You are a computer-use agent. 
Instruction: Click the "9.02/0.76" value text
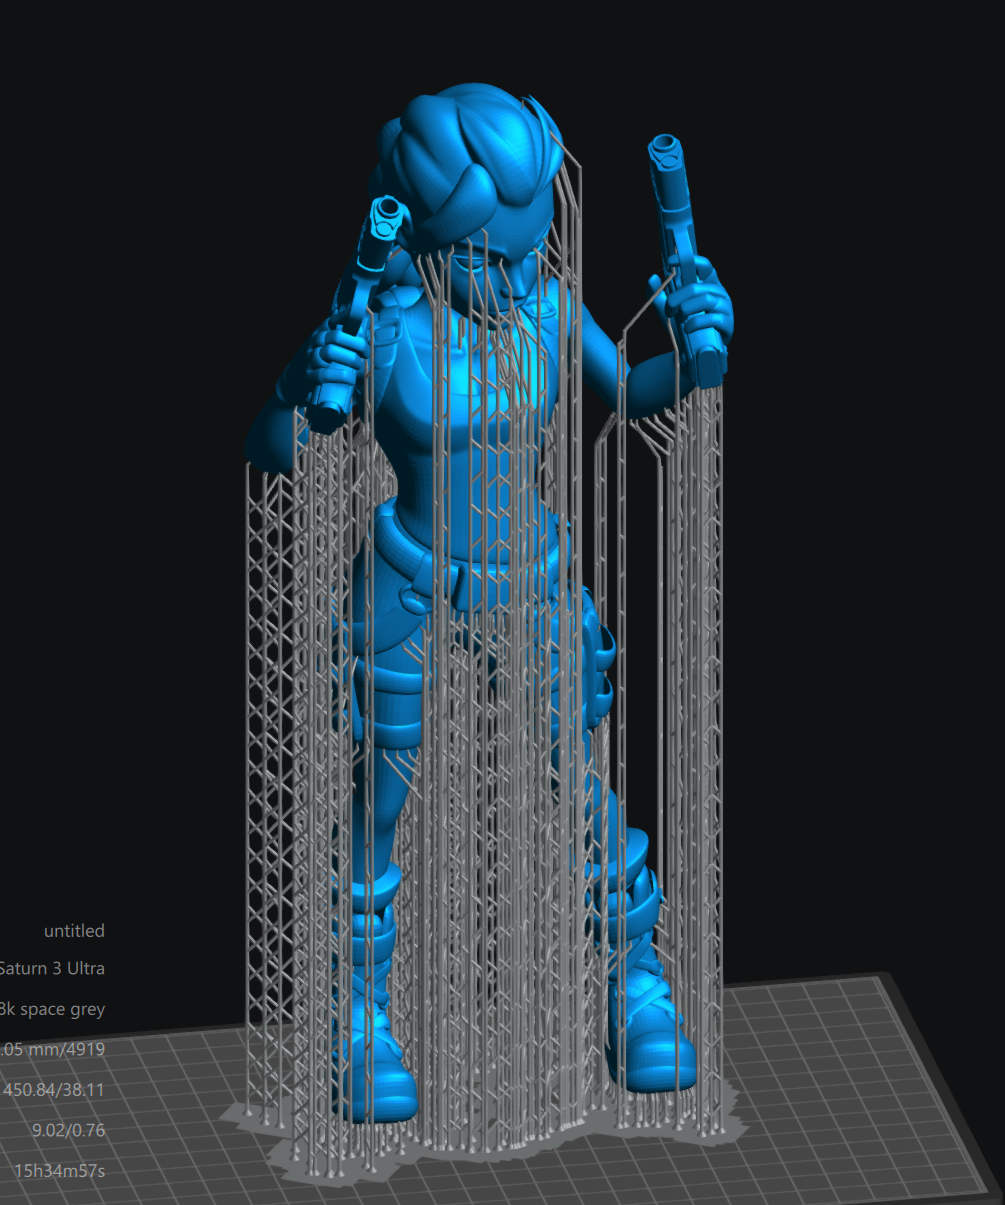click(x=69, y=1131)
